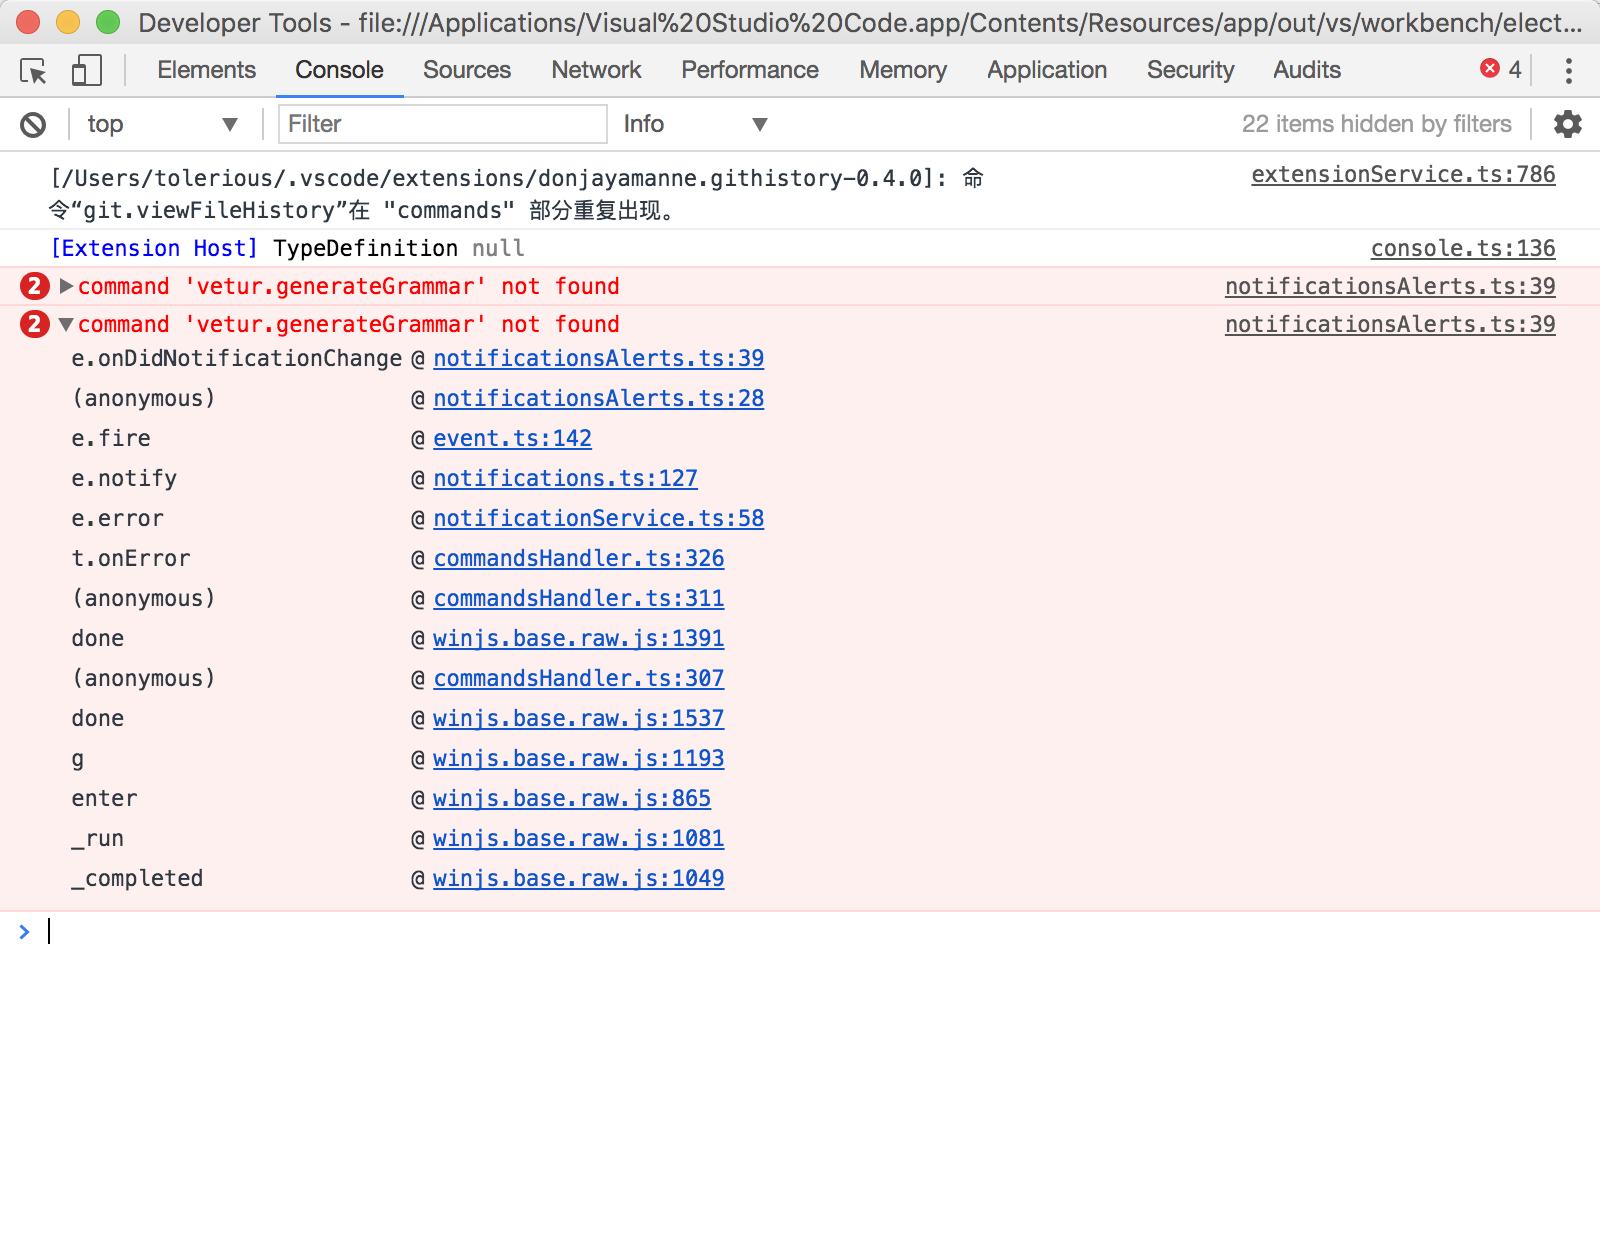This screenshot has height=1244, width=1600.
Task: Open the event.ts:142 stack frame link
Action: click(512, 438)
